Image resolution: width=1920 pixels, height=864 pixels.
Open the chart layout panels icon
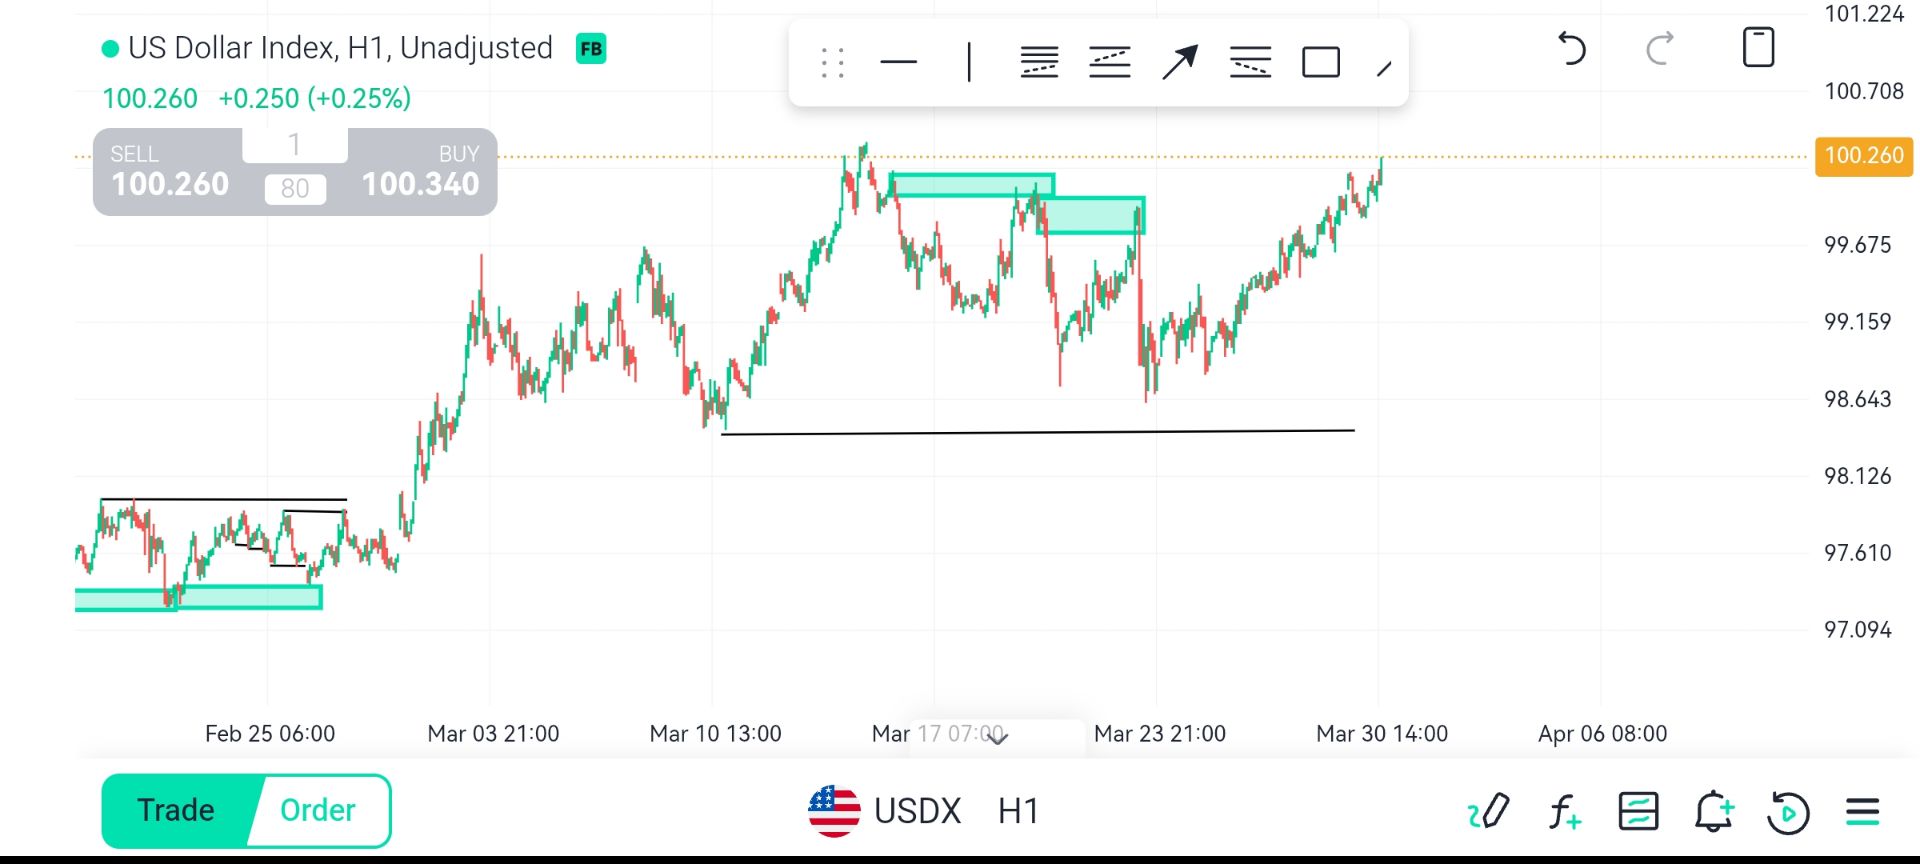pos(1639,811)
